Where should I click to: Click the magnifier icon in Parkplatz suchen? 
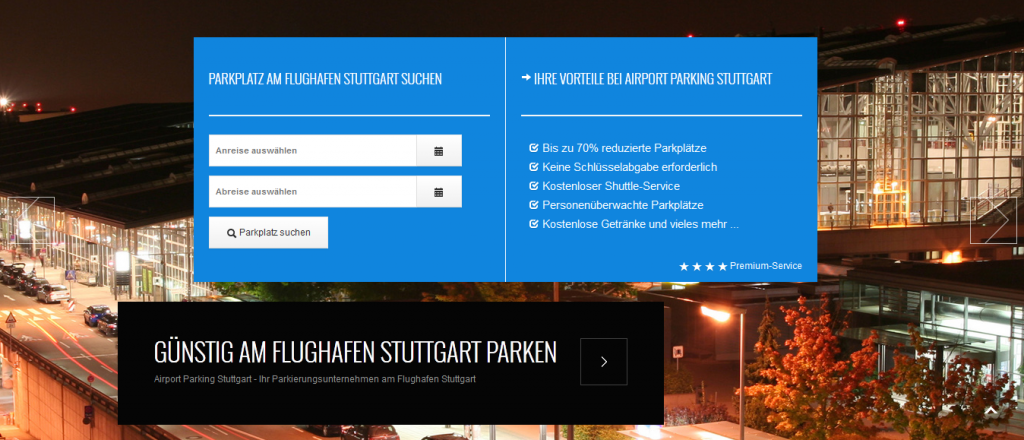pyautogui.click(x=232, y=233)
